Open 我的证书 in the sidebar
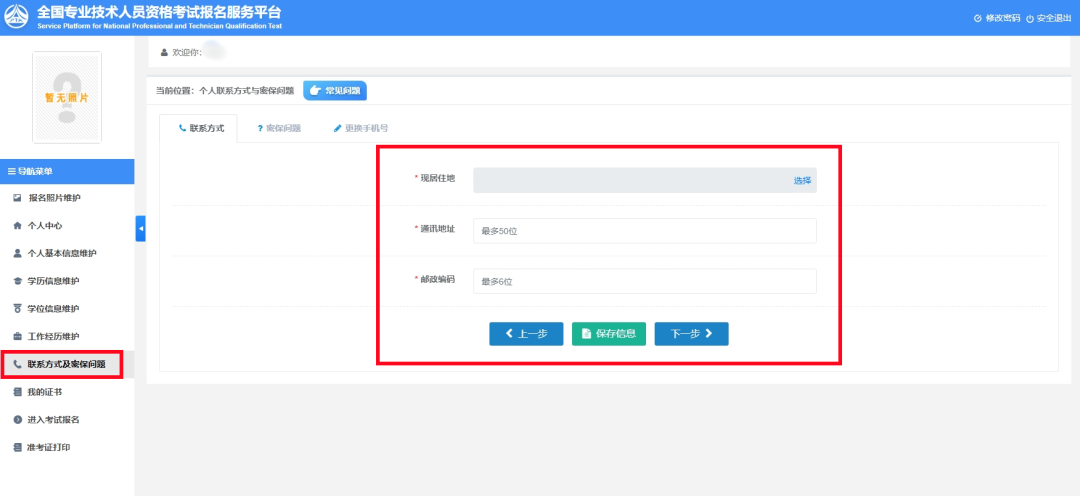 45,392
